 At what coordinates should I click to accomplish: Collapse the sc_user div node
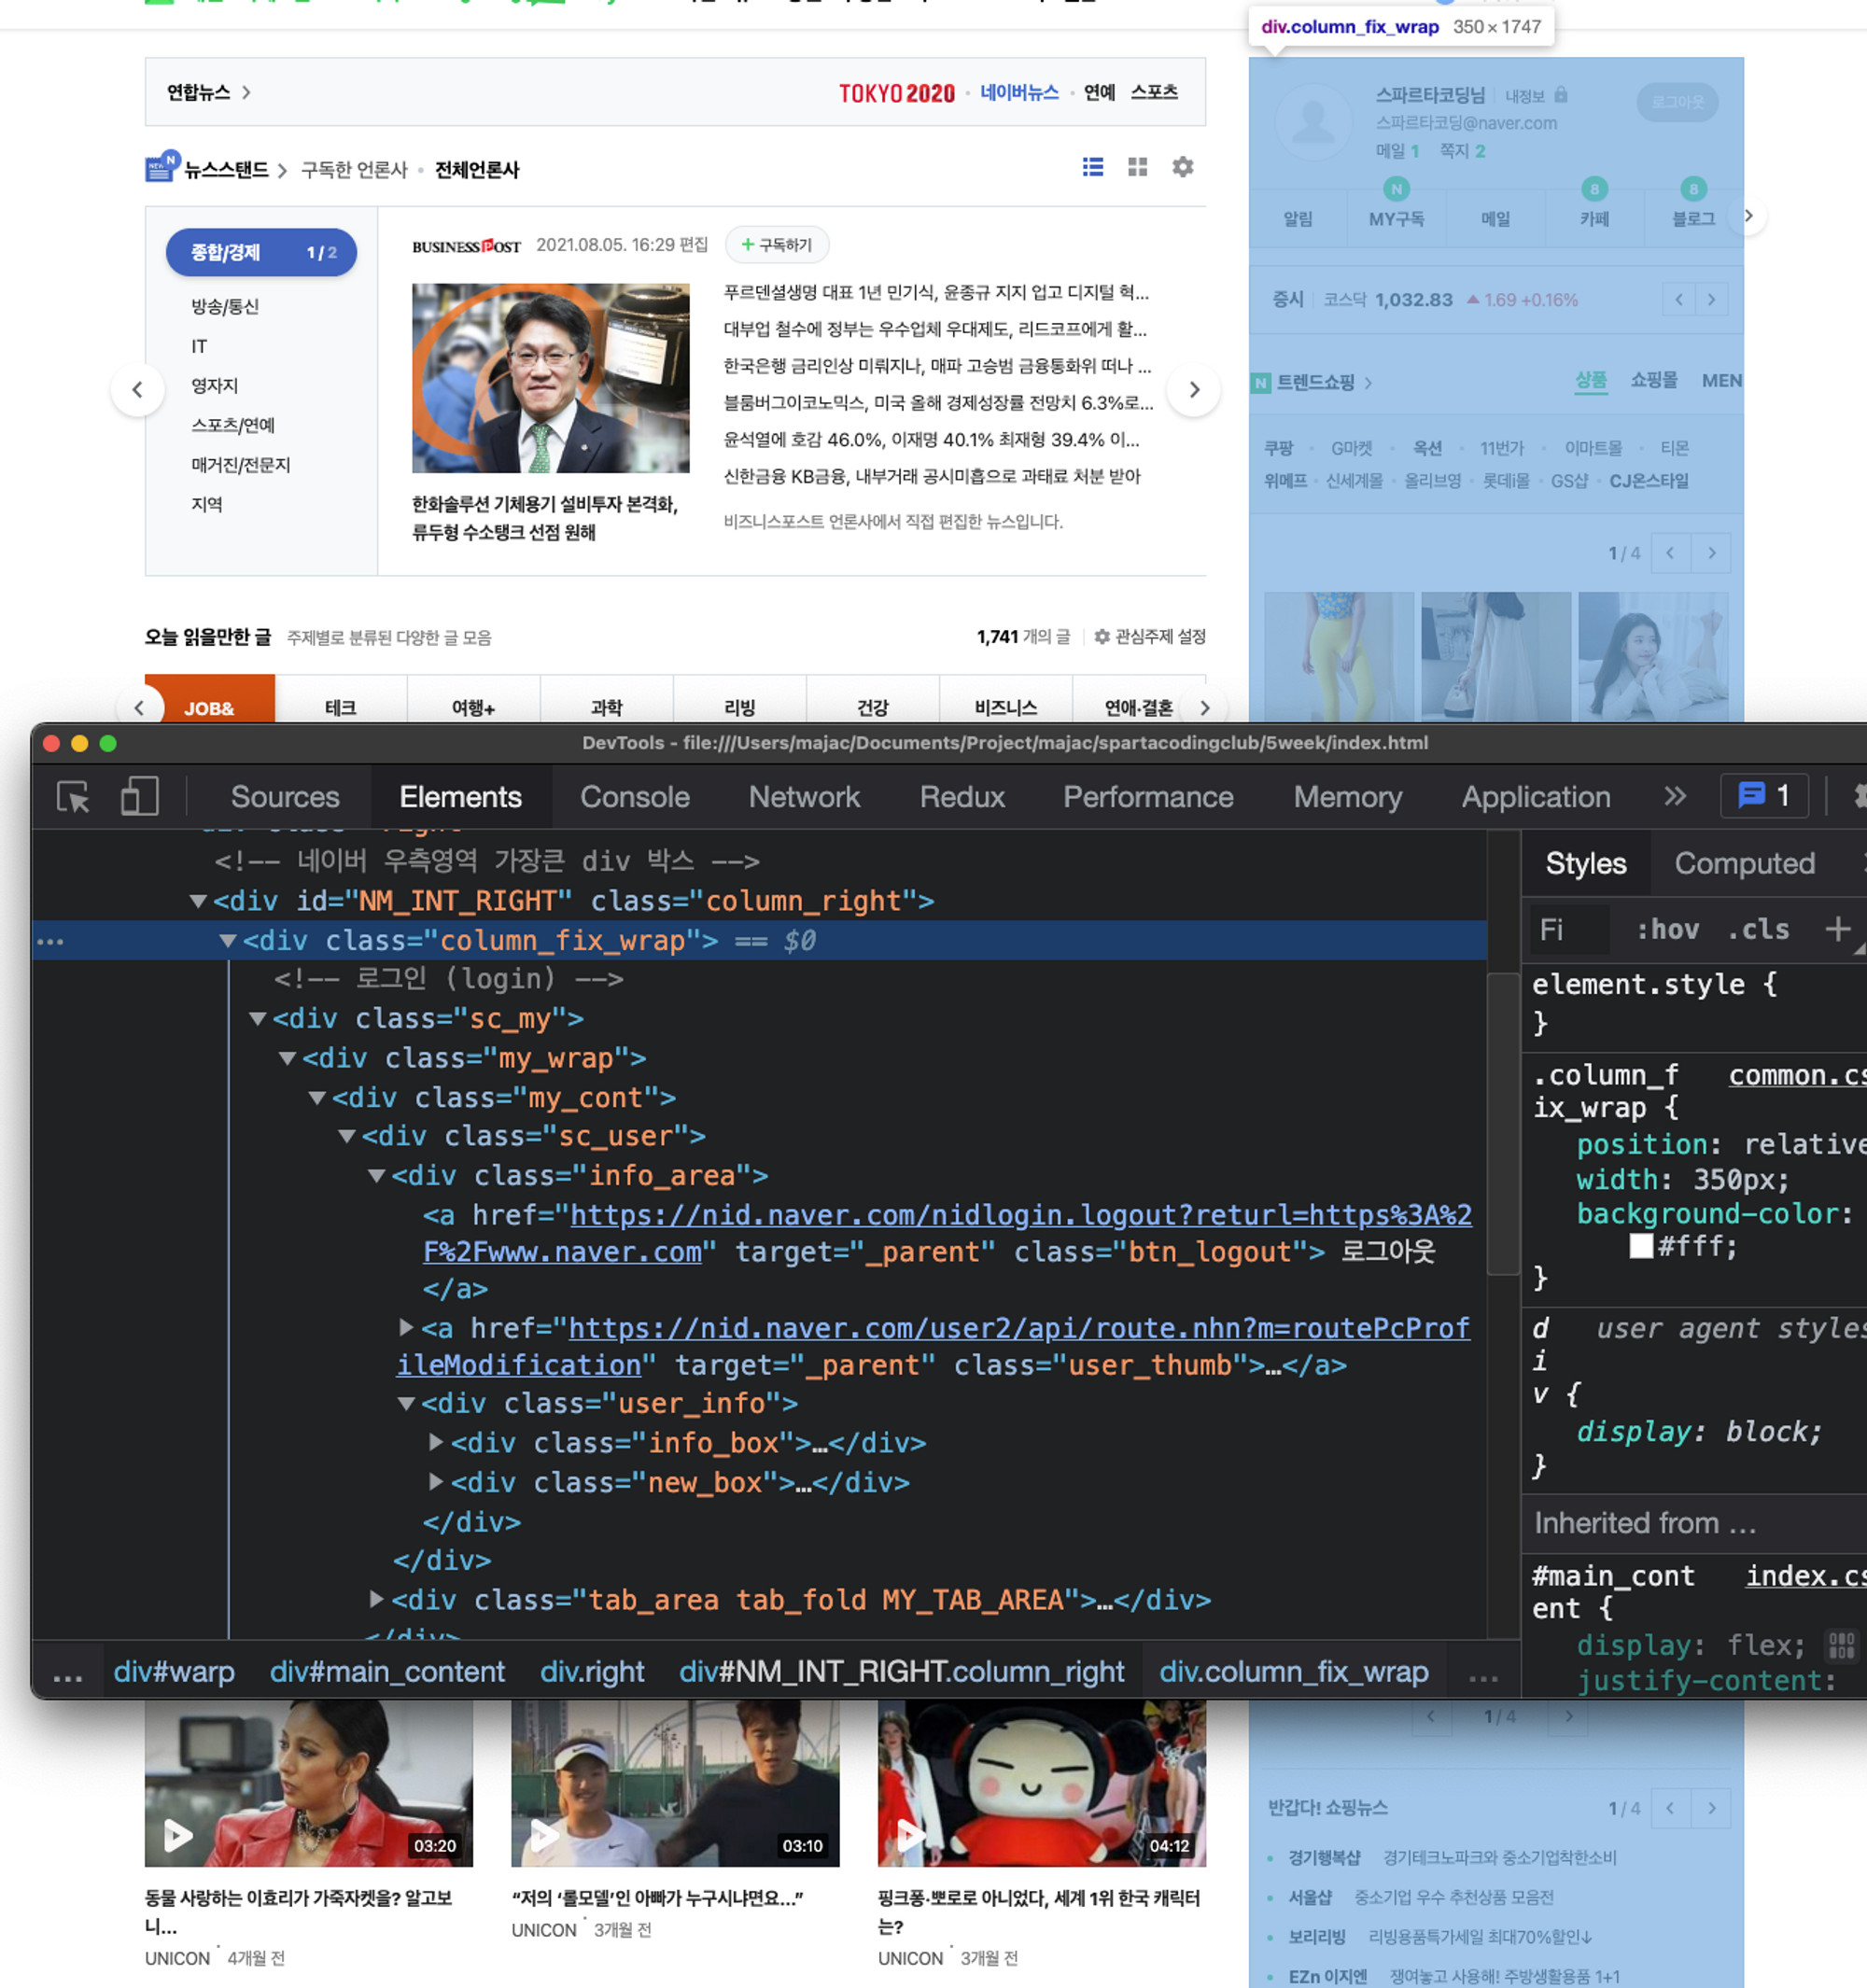[347, 1137]
